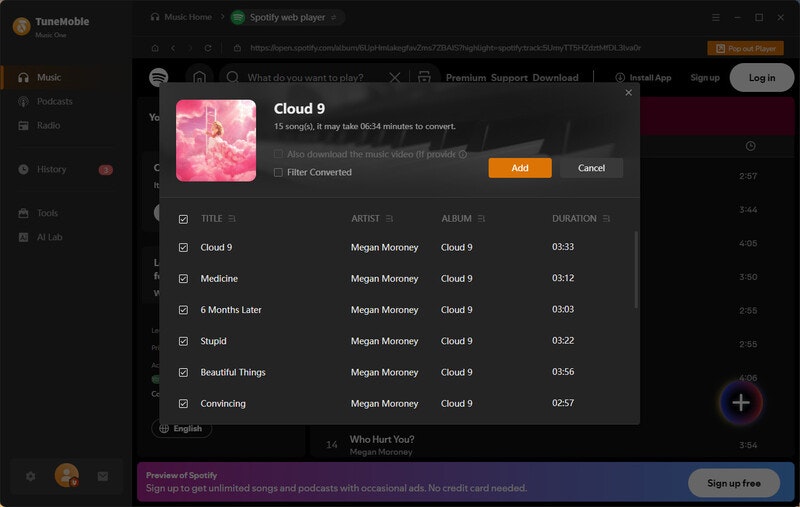
Task: Click the clock duration header icon
Action: click(x=750, y=146)
